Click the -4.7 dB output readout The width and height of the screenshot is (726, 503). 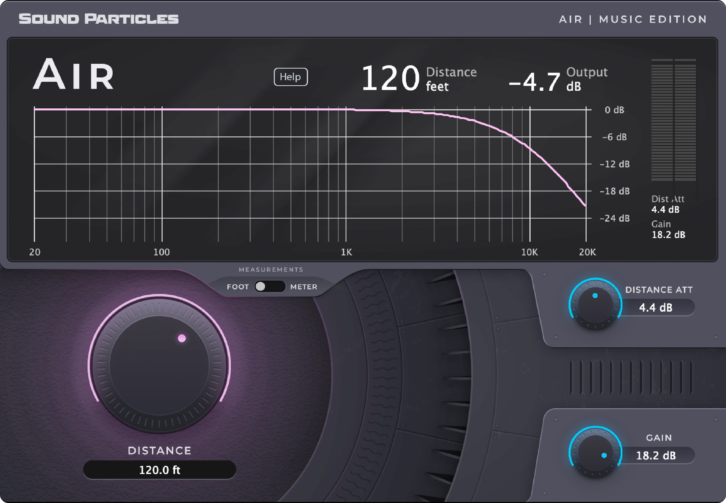click(534, 80)
